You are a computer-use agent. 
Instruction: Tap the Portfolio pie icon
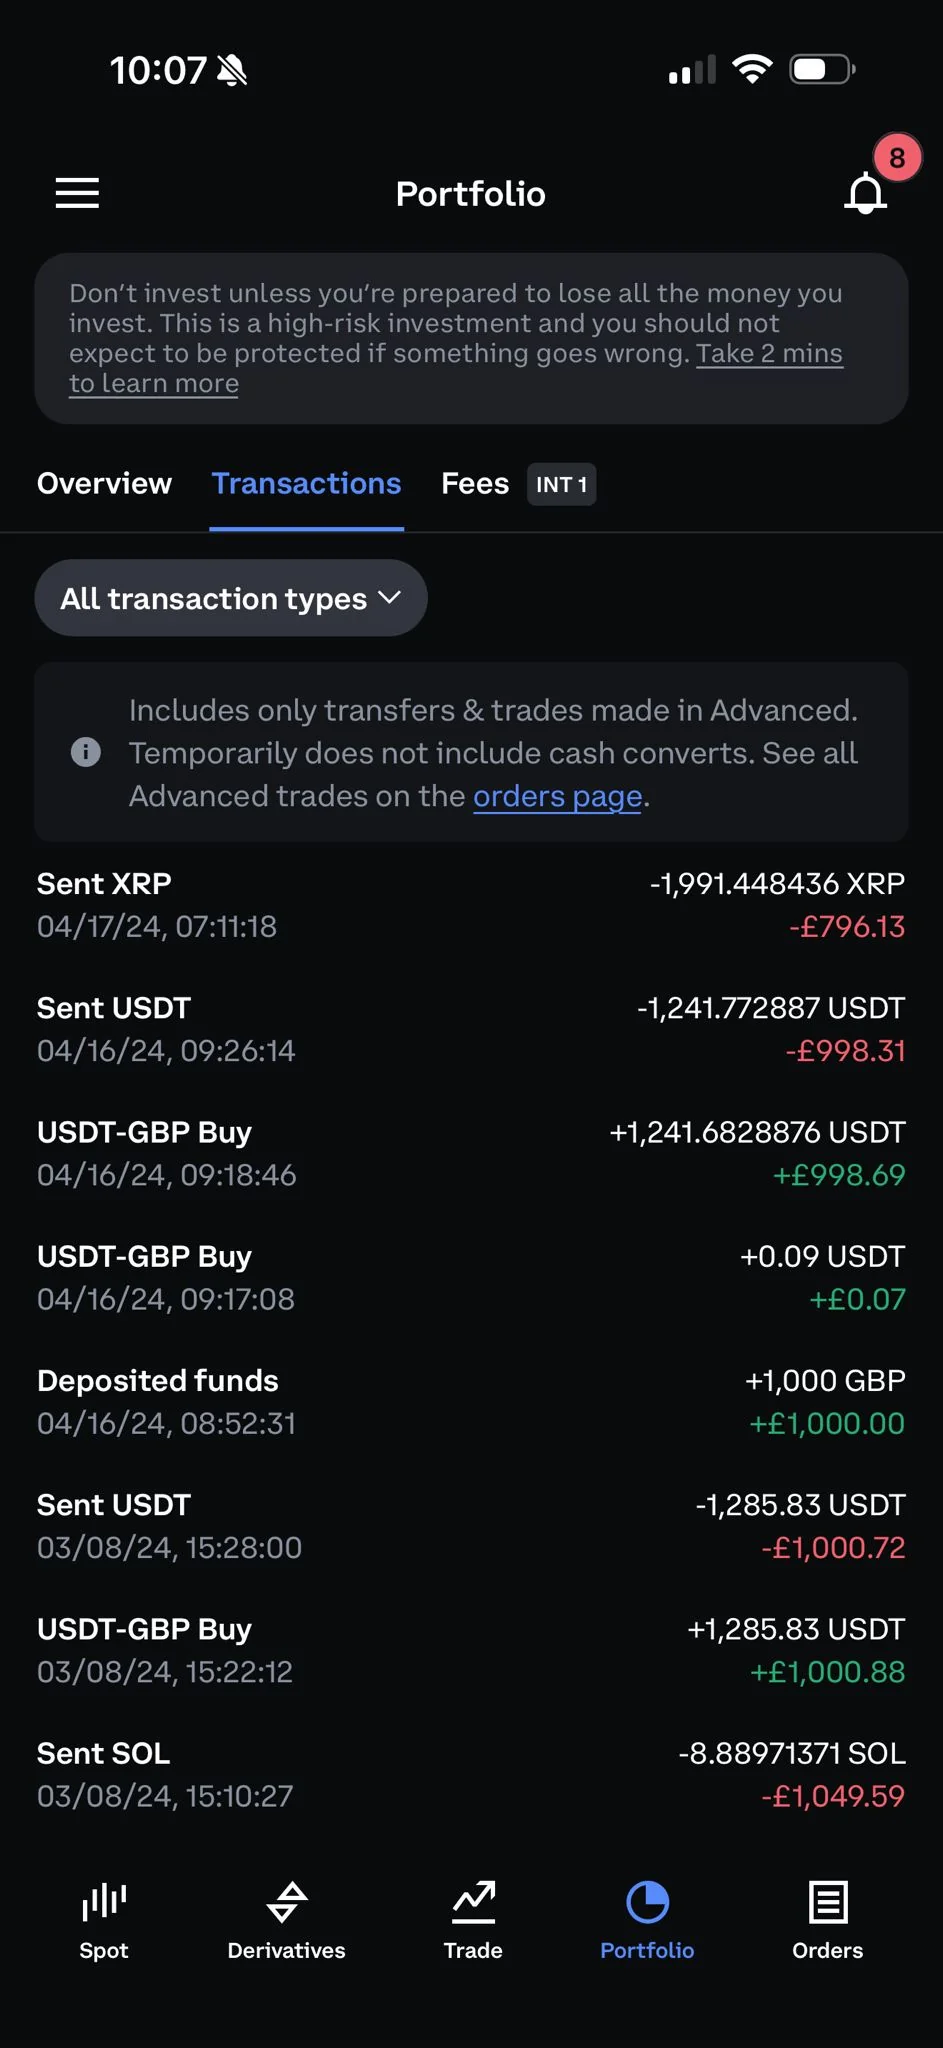(x=647, y=1902)
